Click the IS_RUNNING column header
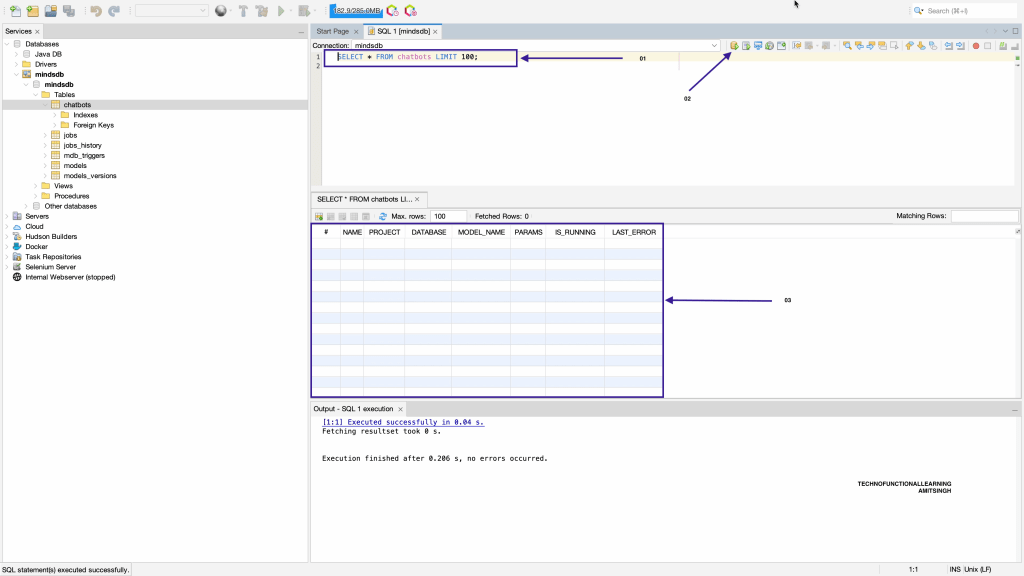The width and height of the screenshot is (1024, 576). [x=575, y=232]
